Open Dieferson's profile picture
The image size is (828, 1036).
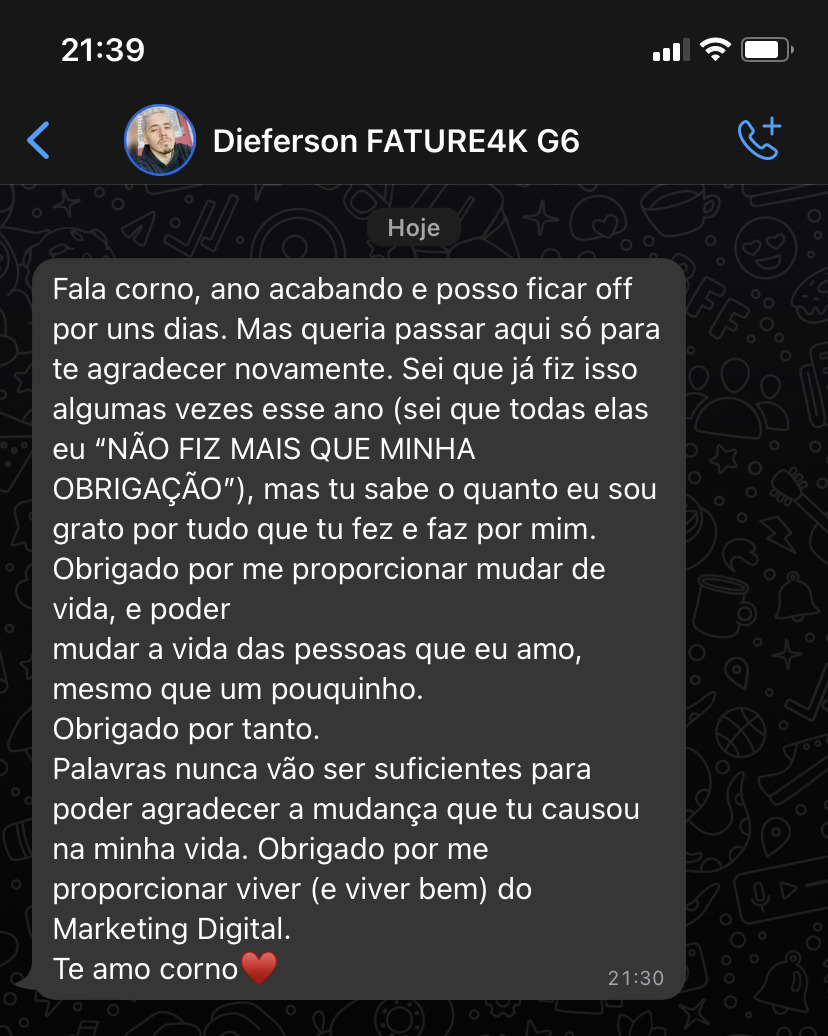tap(160, 140)
